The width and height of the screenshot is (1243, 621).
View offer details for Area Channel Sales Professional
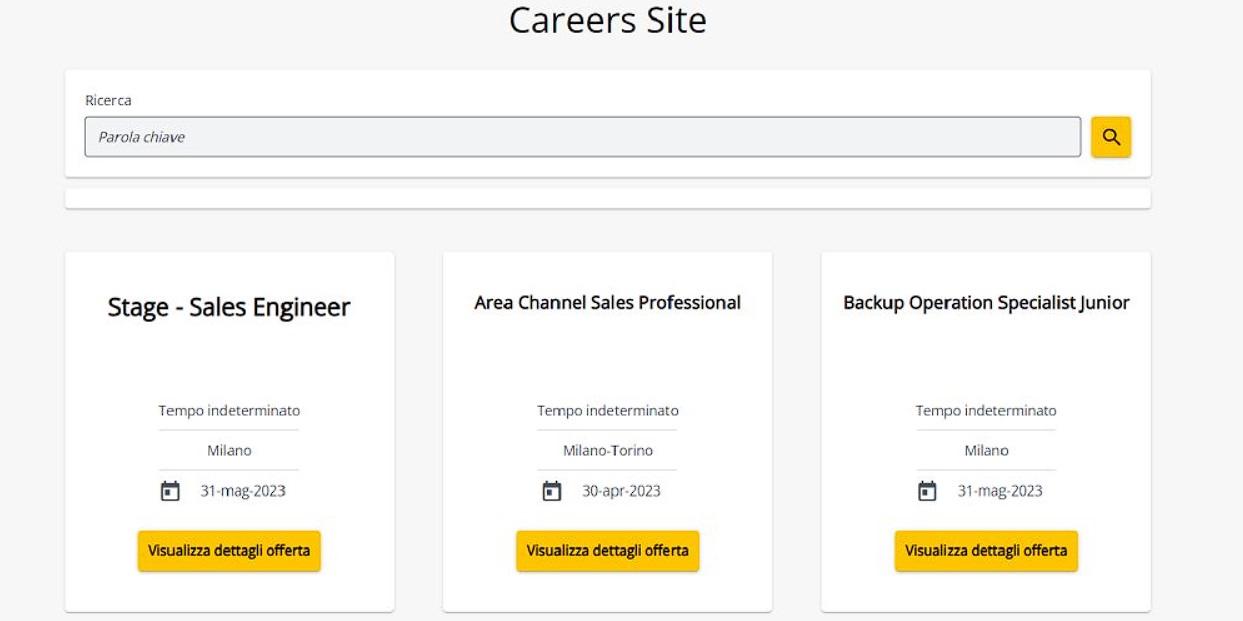pyautogui.click(x=607, y=551)
